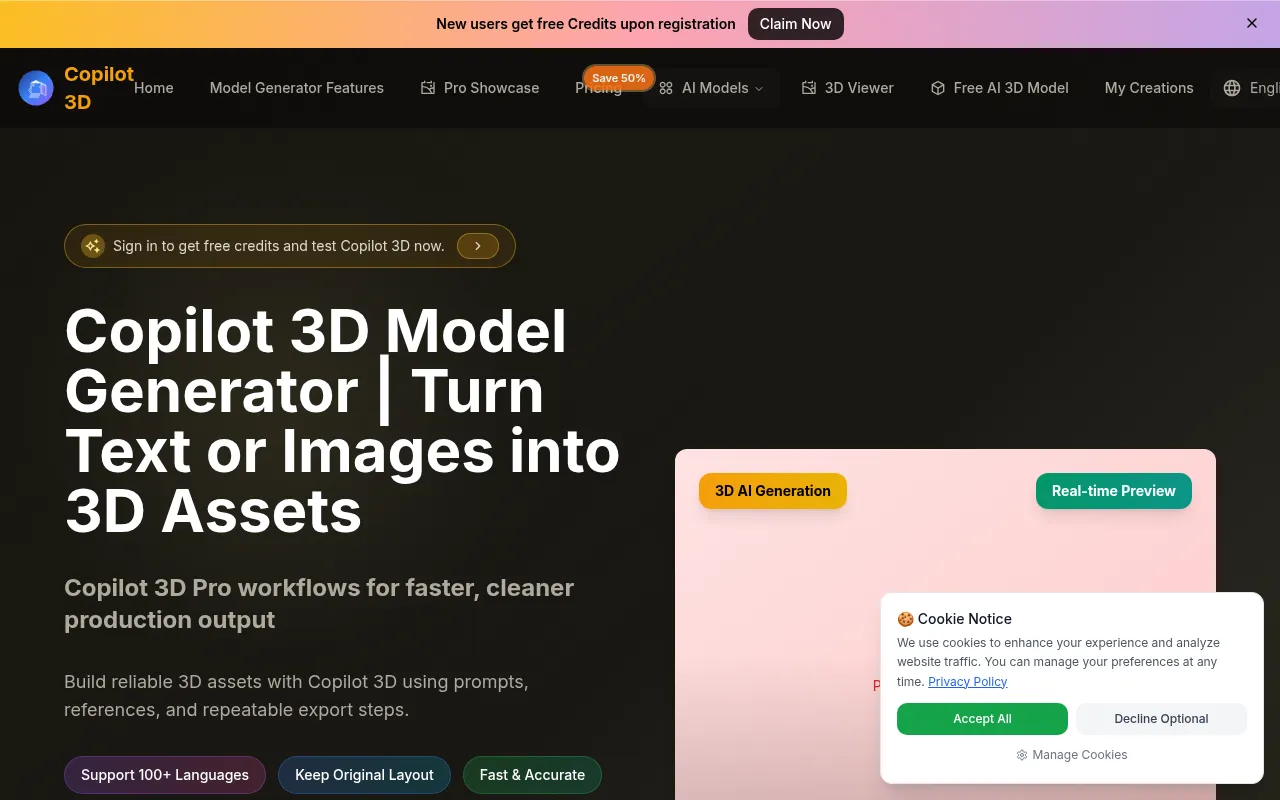
Task: Click the arrow chevron in sign-in banner
Action: [x=478, y=246]
